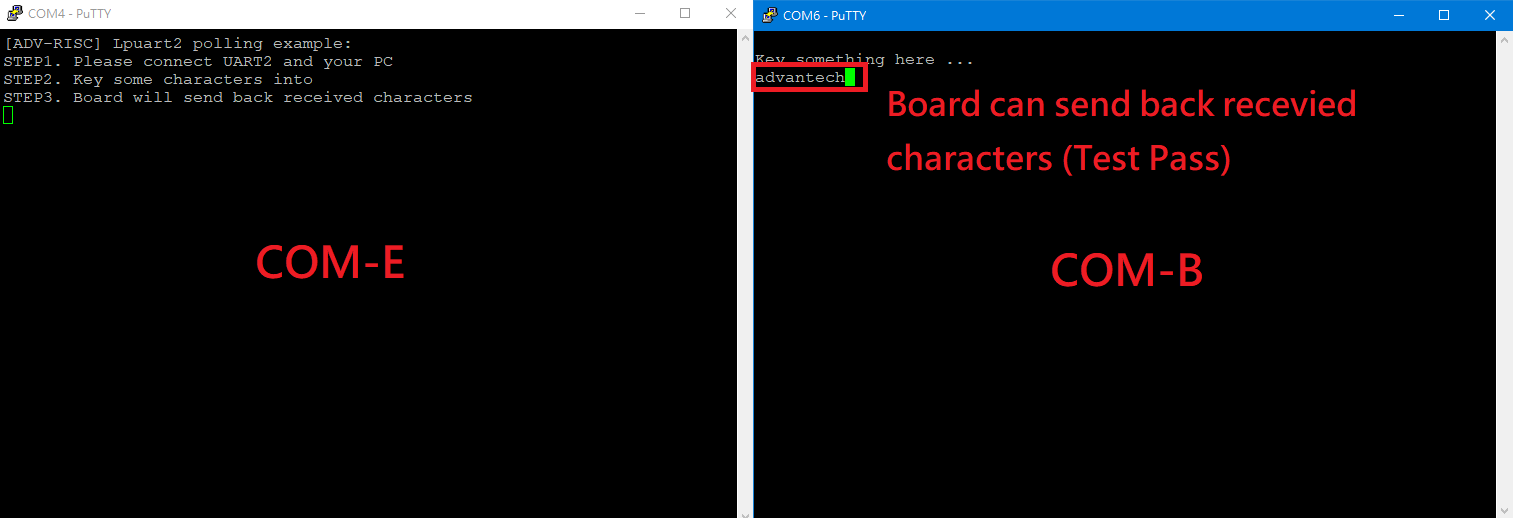Click the COM6 scrollbar down arrow
The image size is (1513, 518).
coord(1504,509)
